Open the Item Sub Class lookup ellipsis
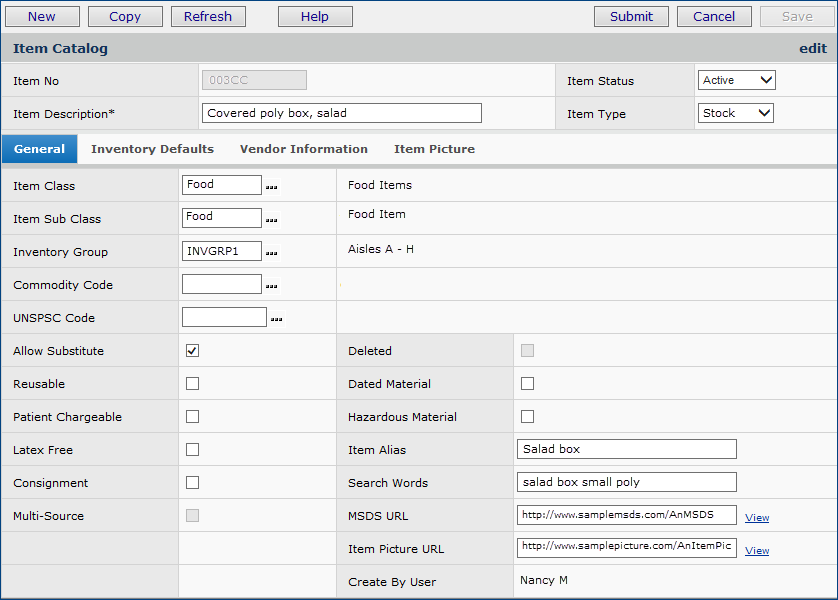 (271, 220)
